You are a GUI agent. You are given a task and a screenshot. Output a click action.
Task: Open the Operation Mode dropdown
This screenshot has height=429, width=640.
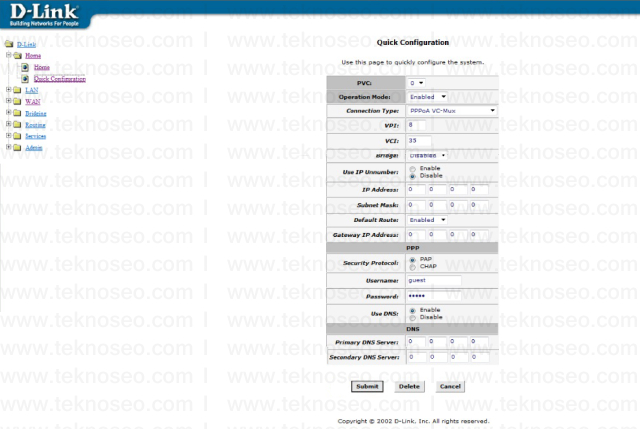coord(427,97)
